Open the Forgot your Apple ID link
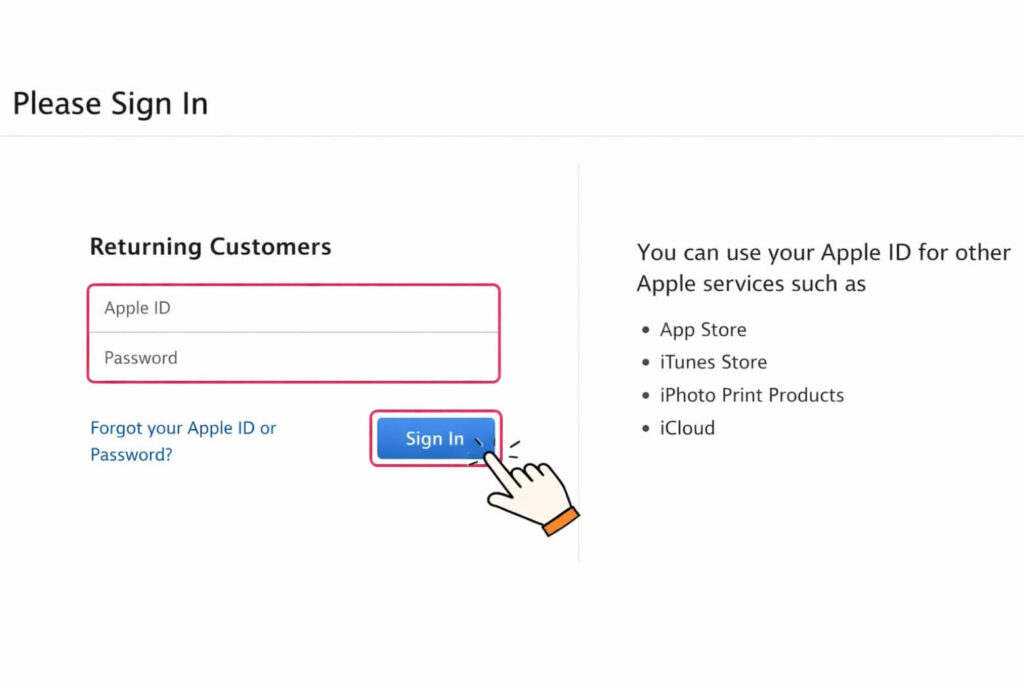 (183, 428)
